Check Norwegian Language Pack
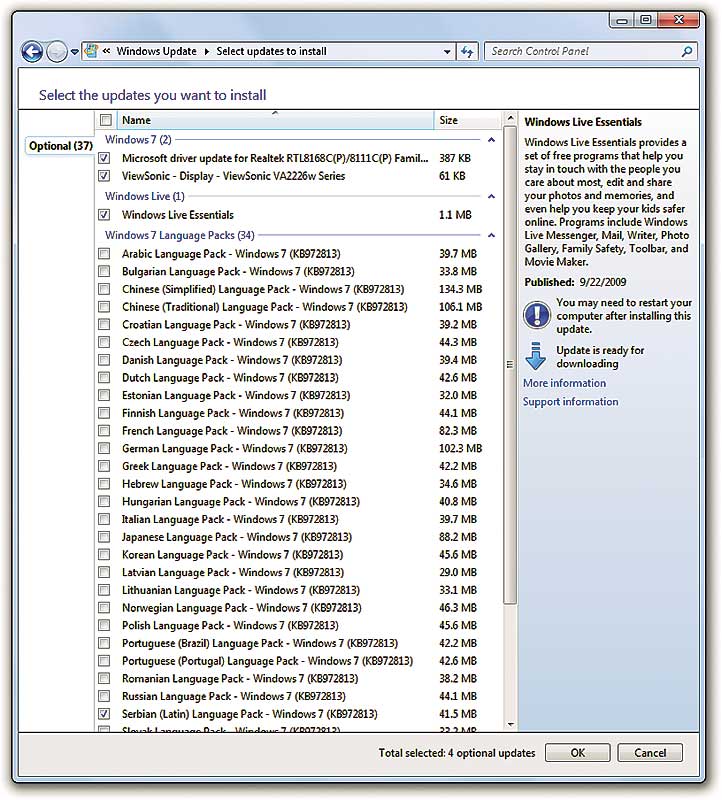 [104, 608]
